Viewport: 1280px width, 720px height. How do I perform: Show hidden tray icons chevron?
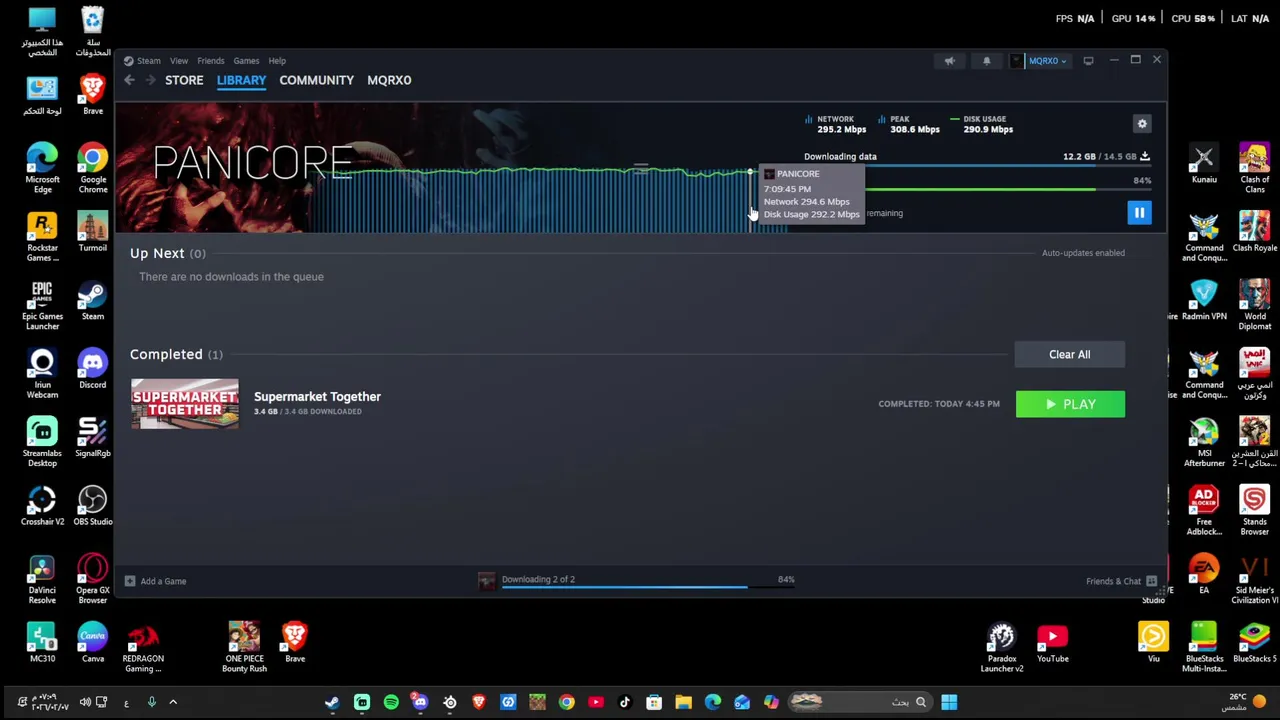point(172,702)
